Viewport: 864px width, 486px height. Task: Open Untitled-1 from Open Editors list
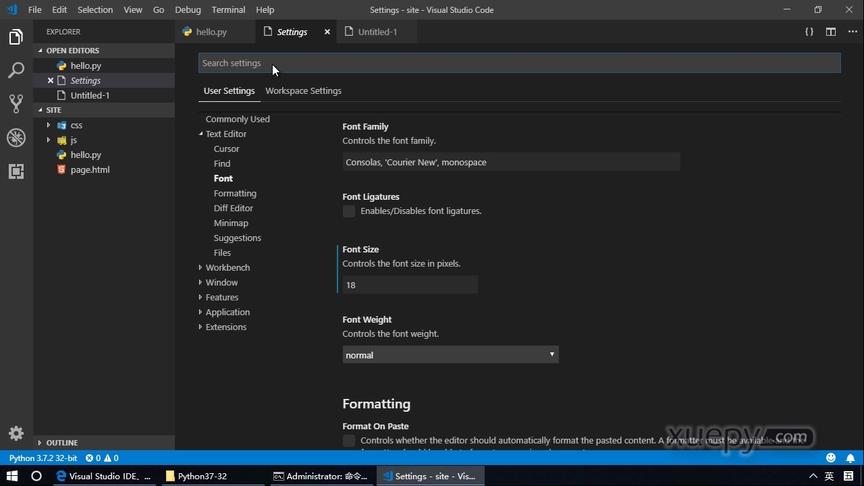[90, 95]
